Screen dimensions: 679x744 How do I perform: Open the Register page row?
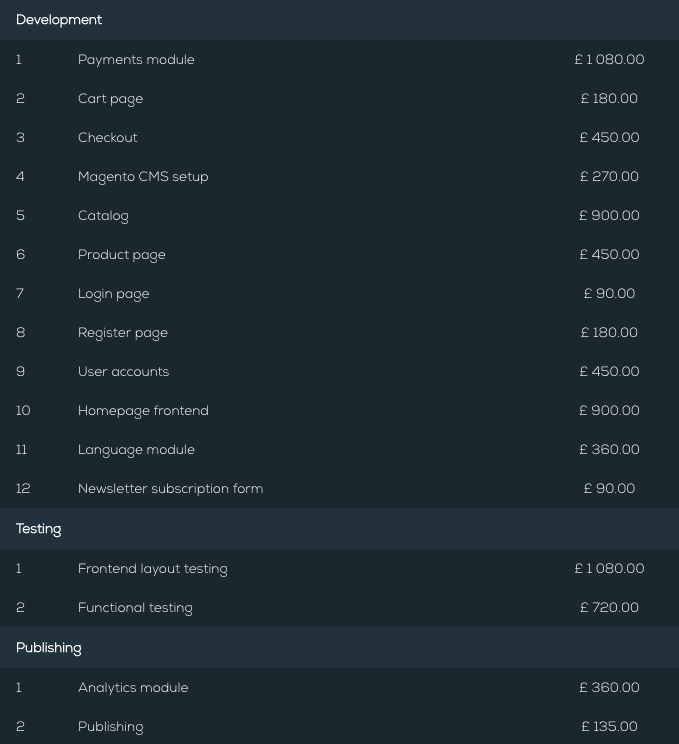(x=123, y=333)
